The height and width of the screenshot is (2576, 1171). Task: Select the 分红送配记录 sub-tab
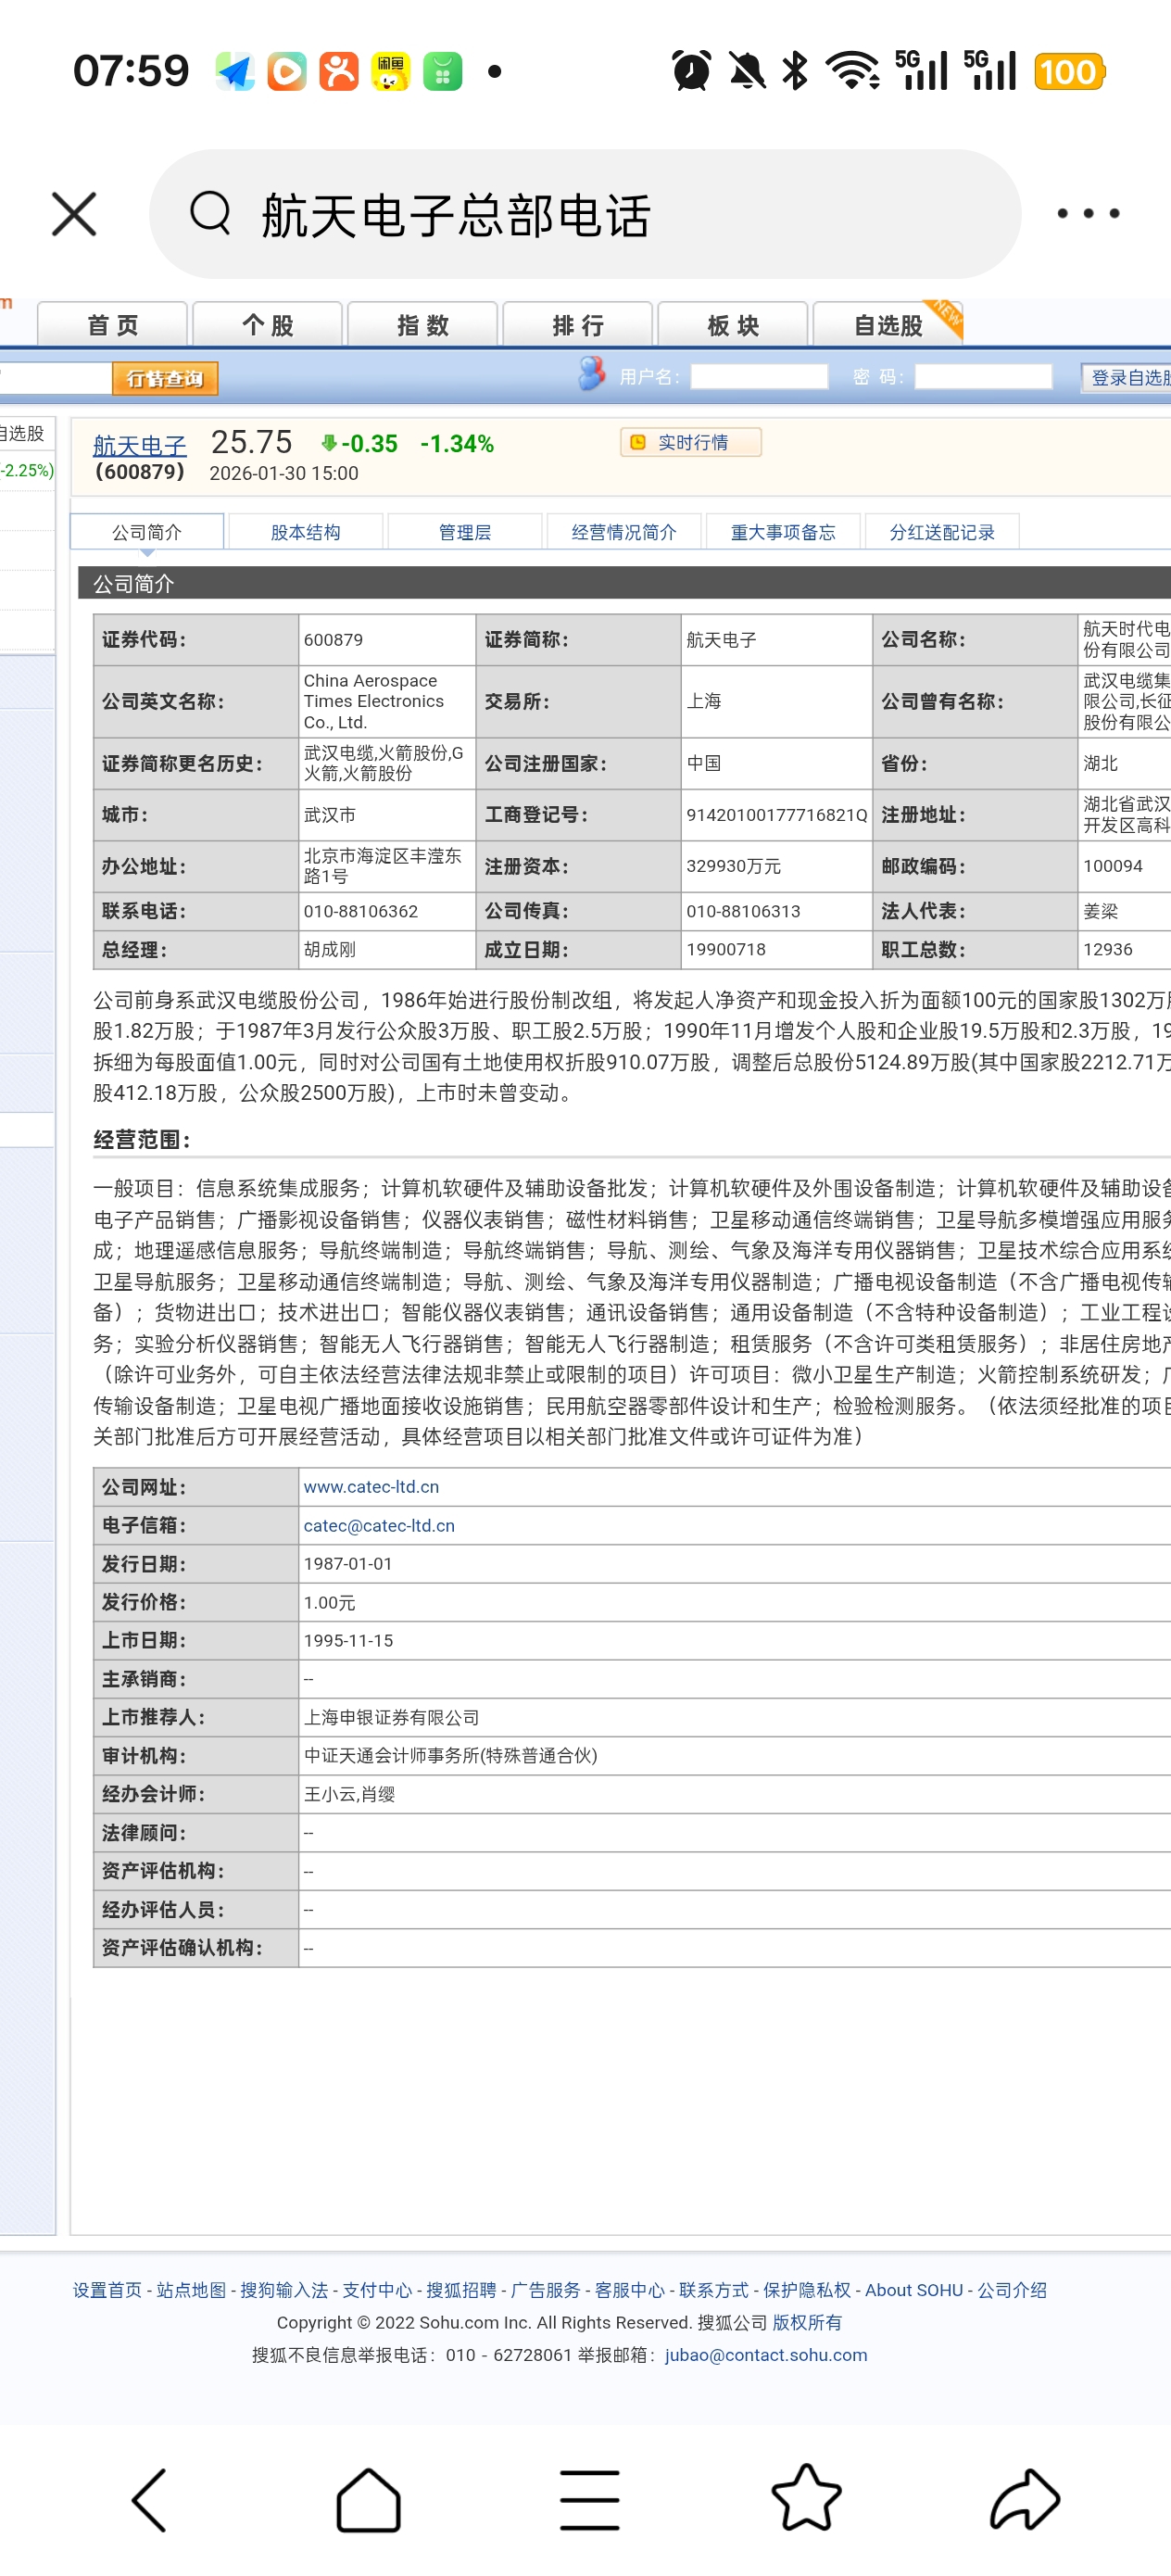(x=942, y=532)
